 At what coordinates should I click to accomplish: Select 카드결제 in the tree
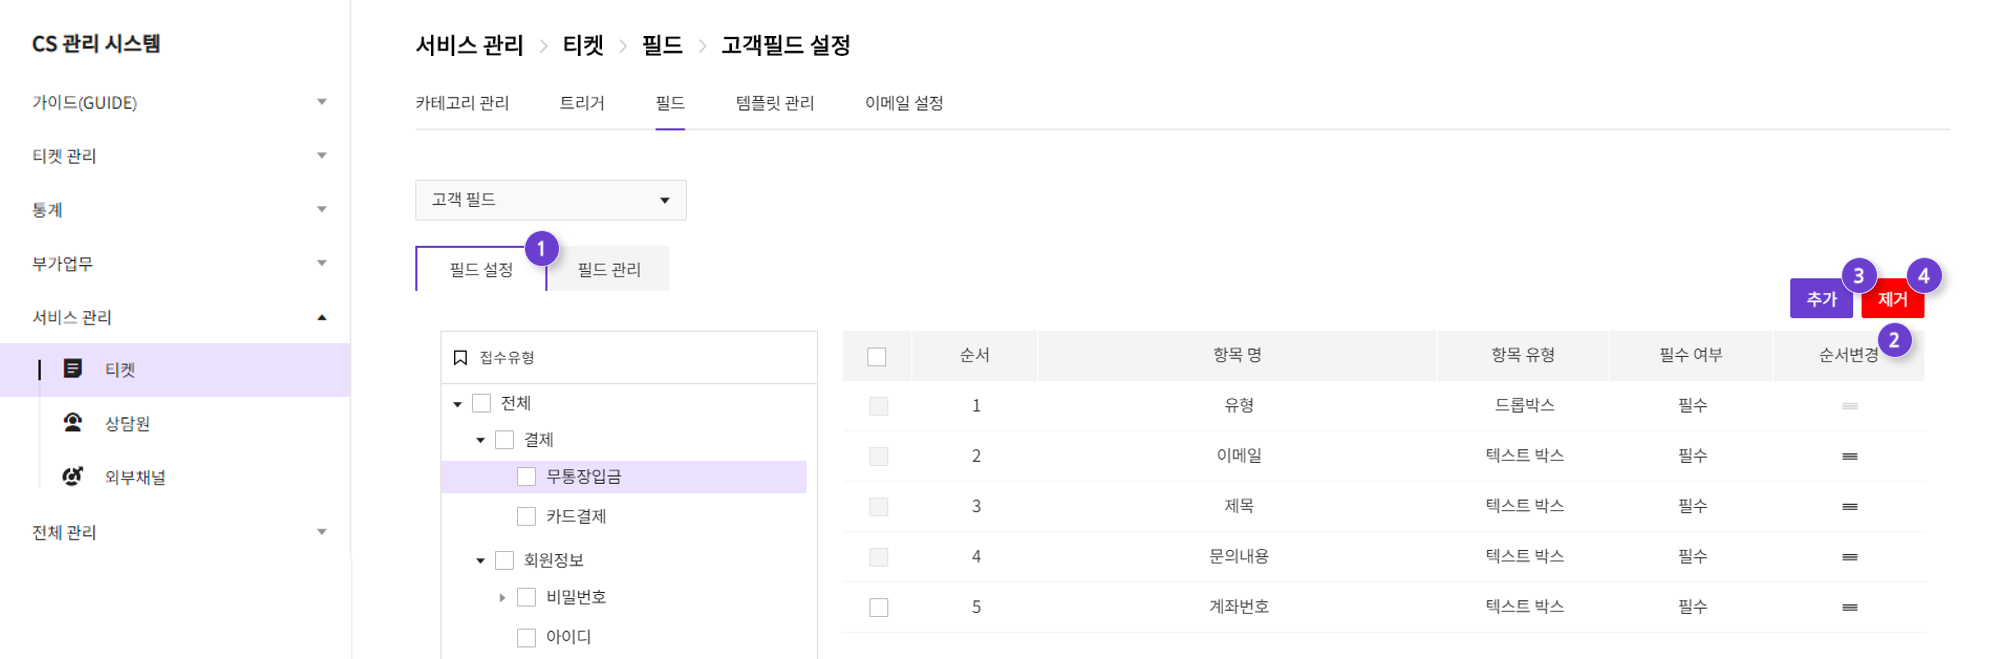click(x=576, y=516)
